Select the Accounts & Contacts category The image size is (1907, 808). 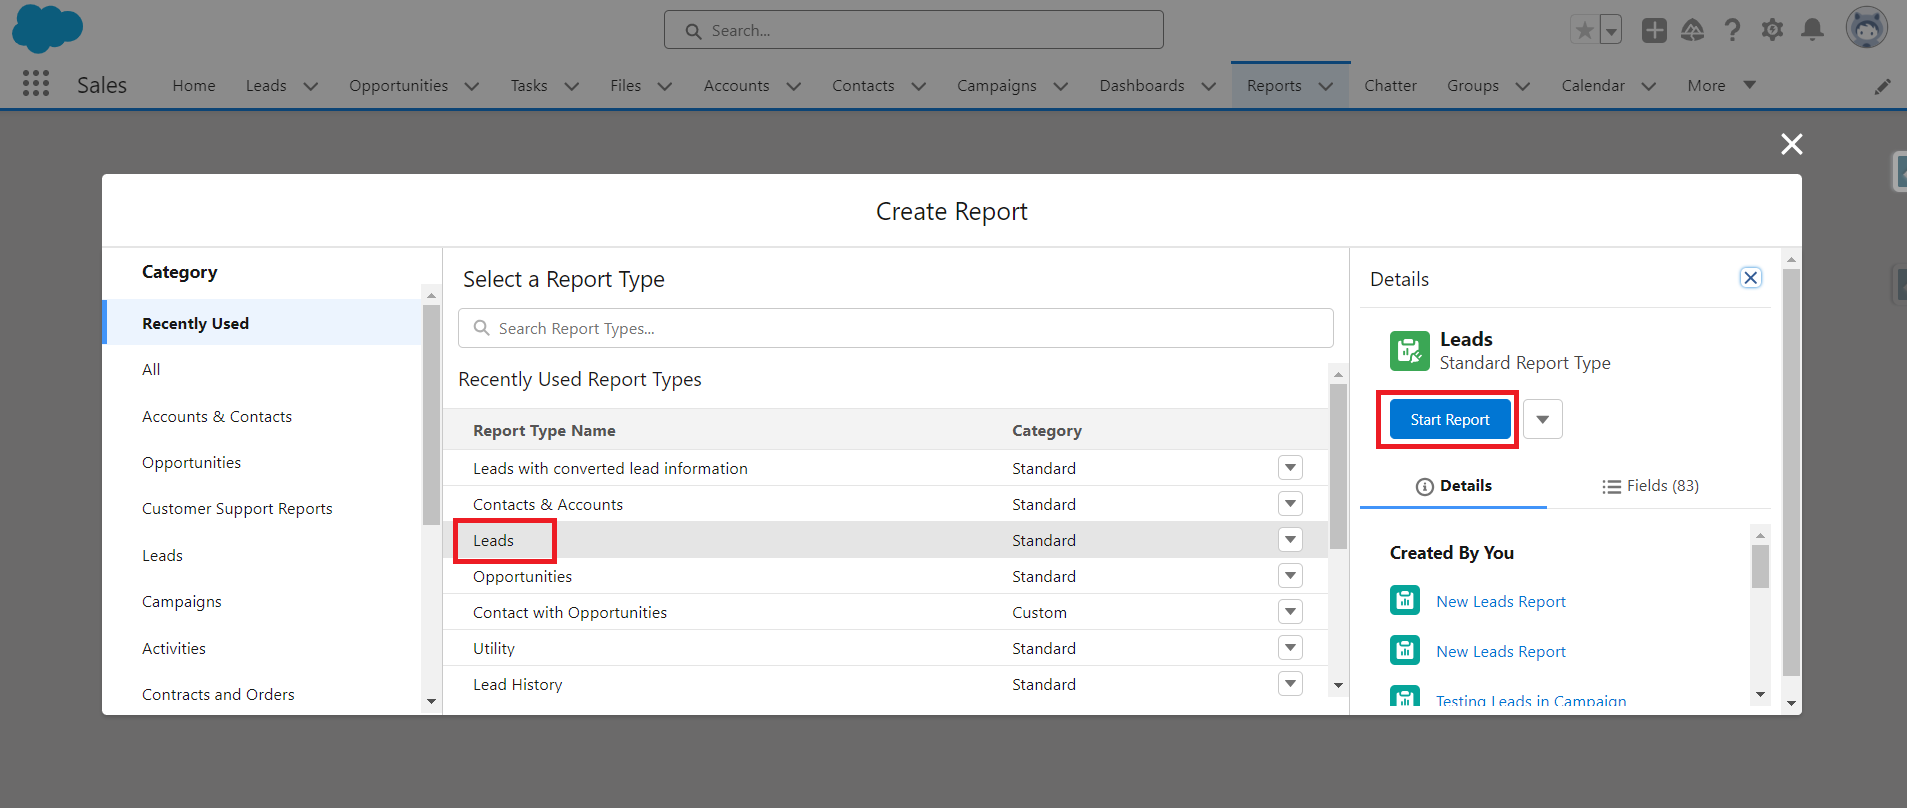pos(217,416)
